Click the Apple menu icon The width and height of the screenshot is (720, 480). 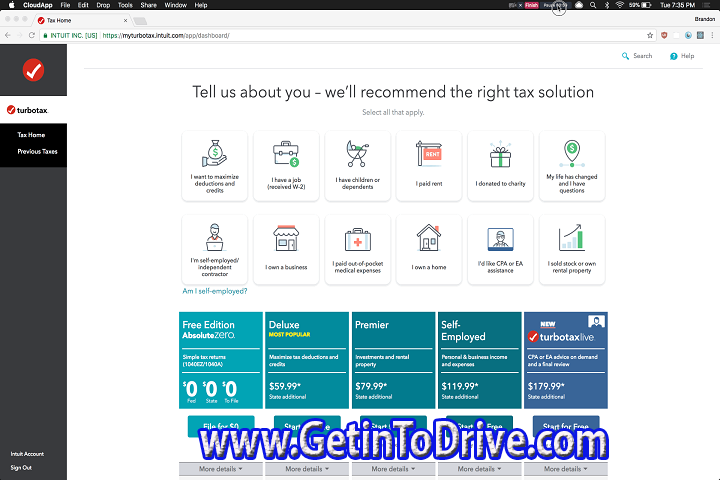coord(11,5)
